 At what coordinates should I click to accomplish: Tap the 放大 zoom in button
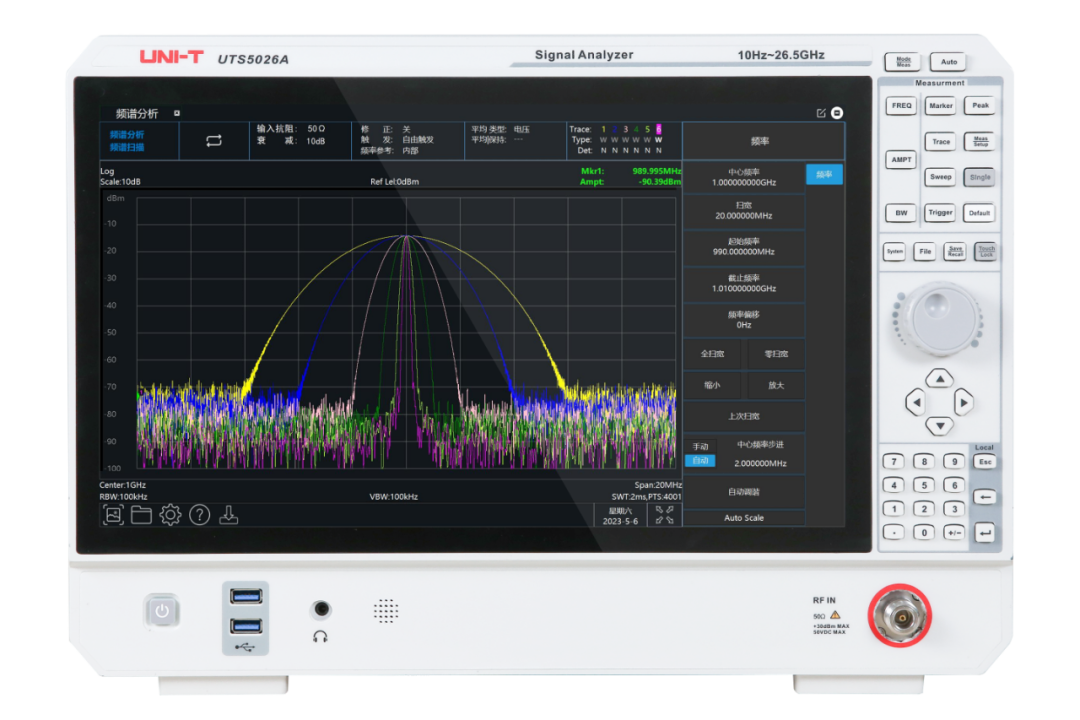[776, 385]
